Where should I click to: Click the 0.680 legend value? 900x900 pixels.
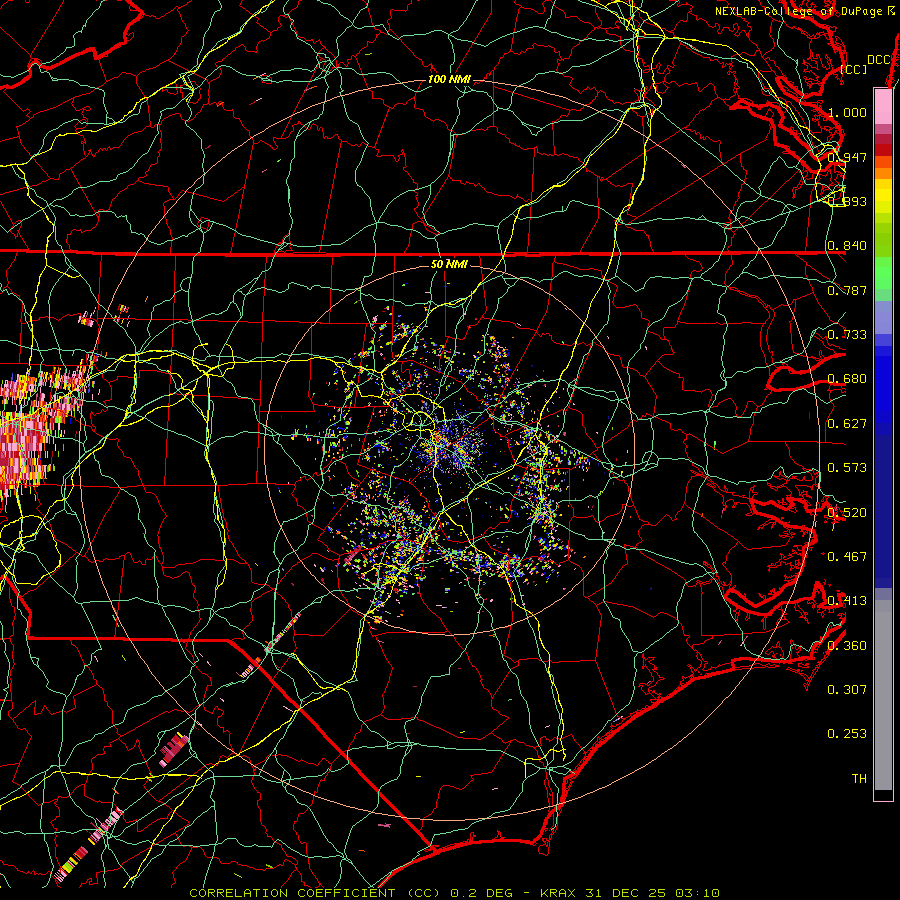click(847, 379)
